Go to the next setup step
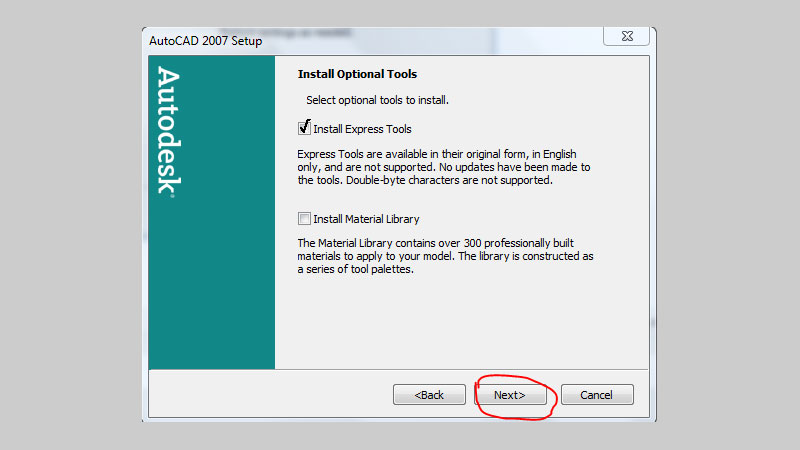800x450 pixels. 510,395
